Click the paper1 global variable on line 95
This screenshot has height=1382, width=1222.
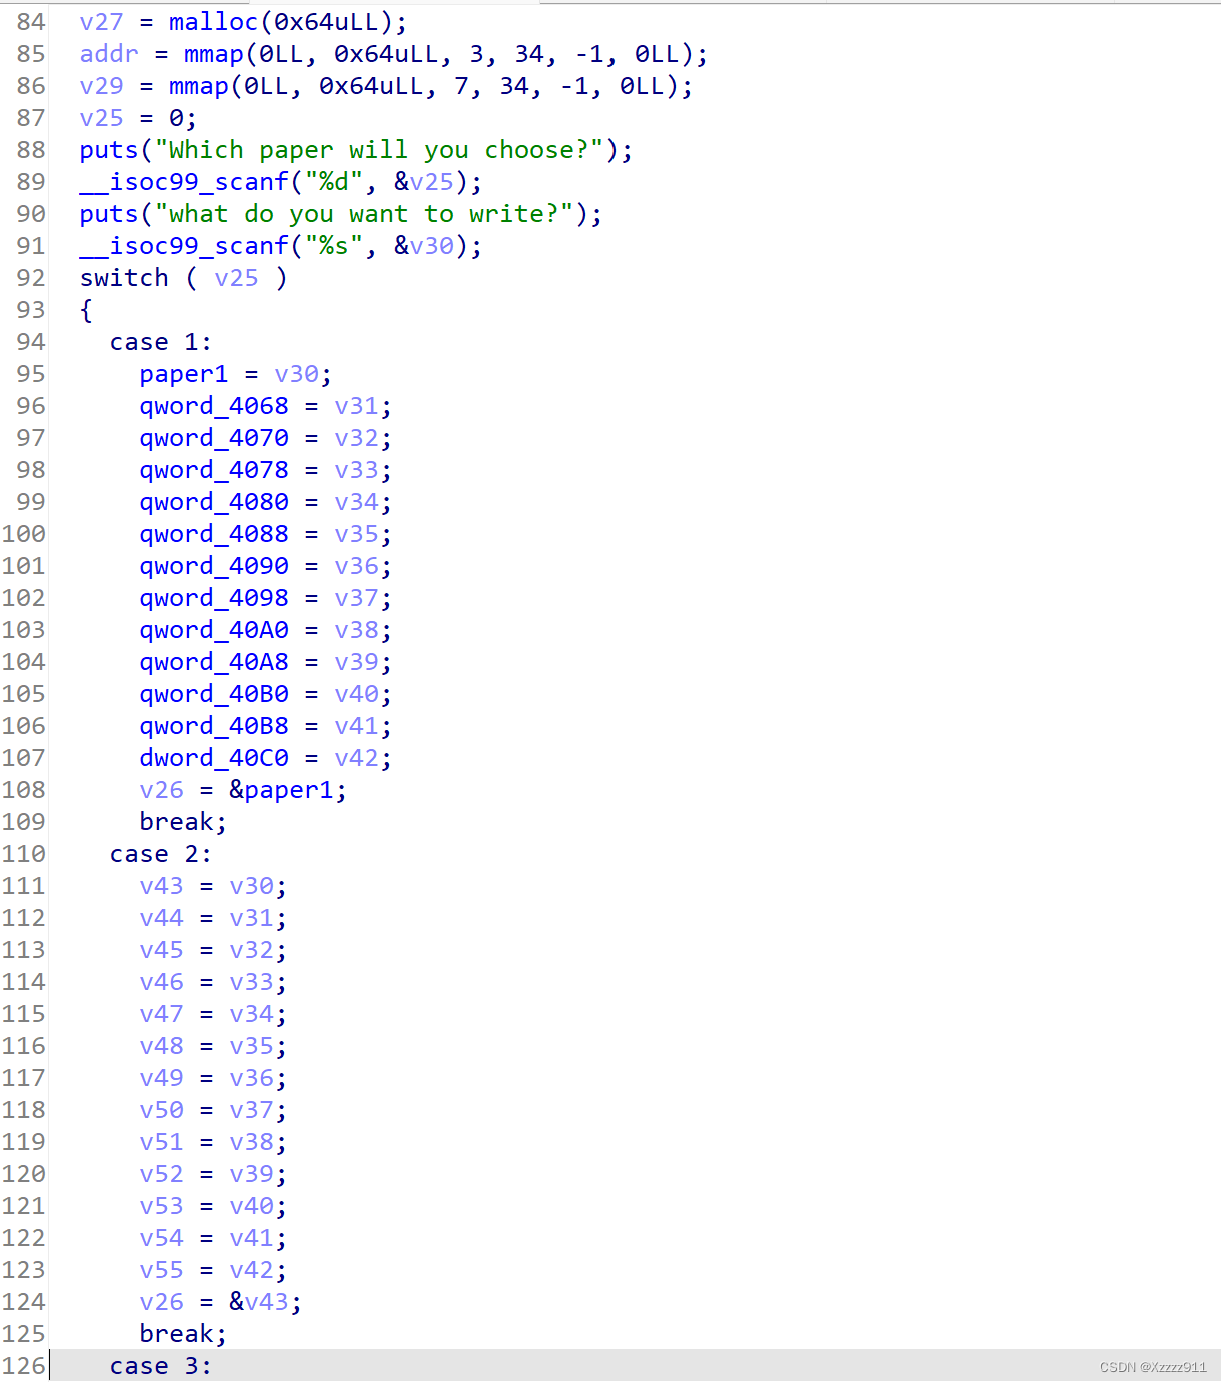183,373
